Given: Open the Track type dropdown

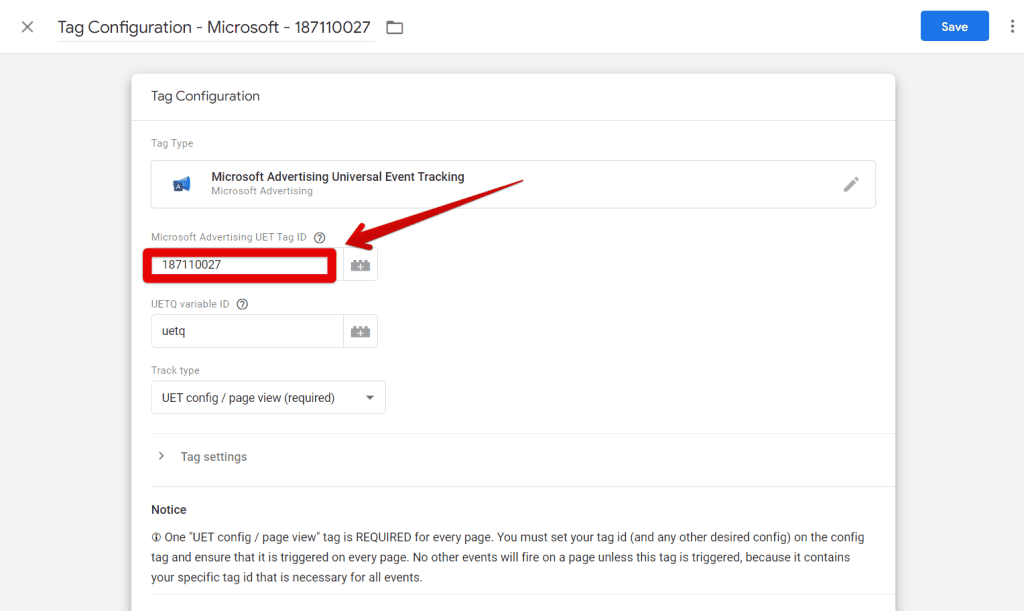Looking at the screenshot, I should click(268, 397).
